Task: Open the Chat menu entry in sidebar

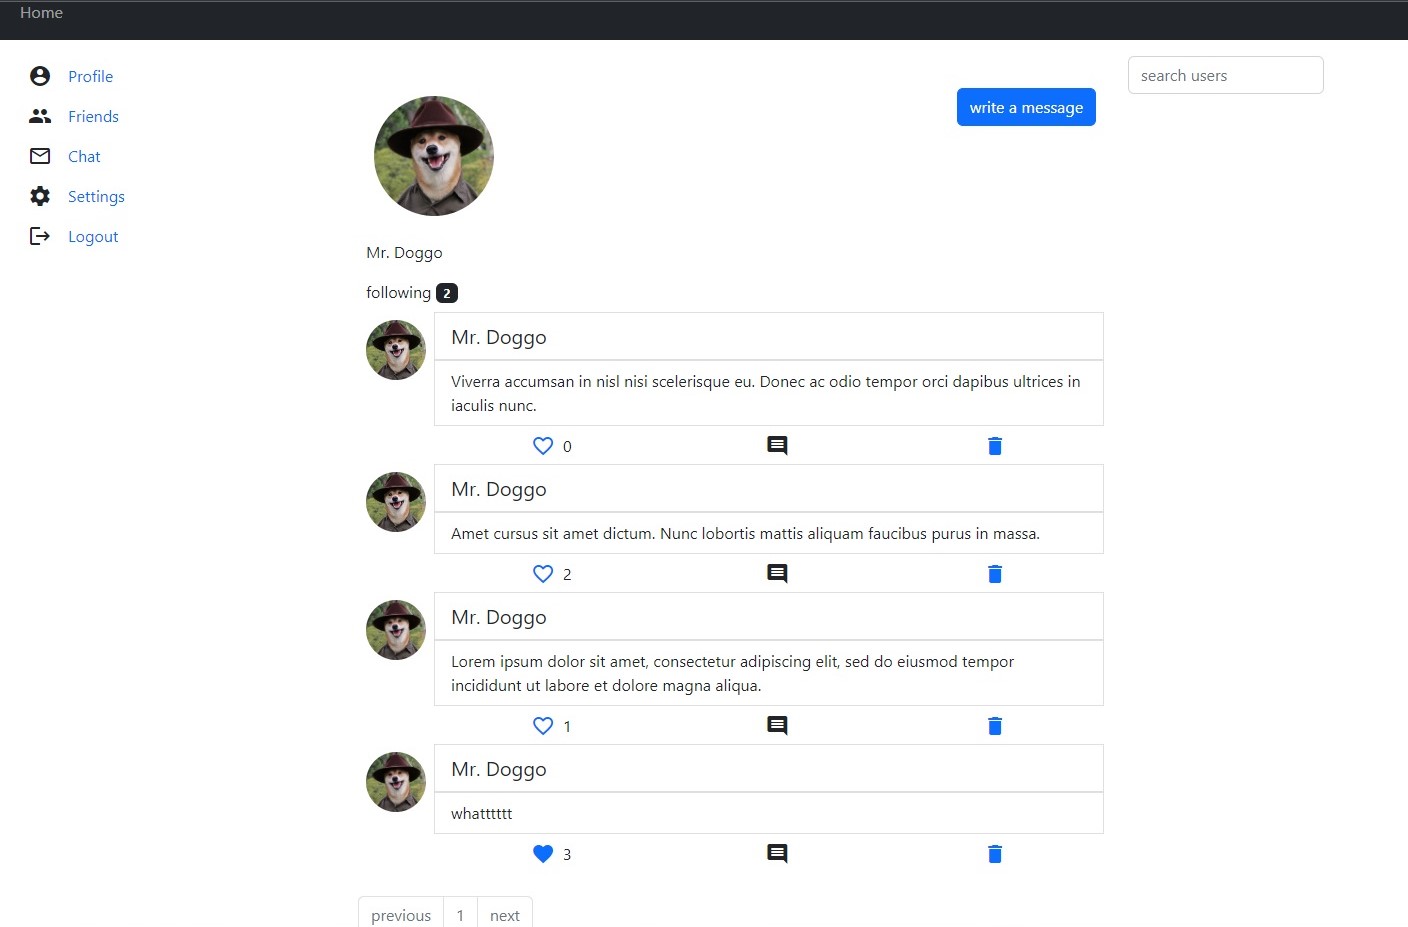Action: (x=84, y=156)
